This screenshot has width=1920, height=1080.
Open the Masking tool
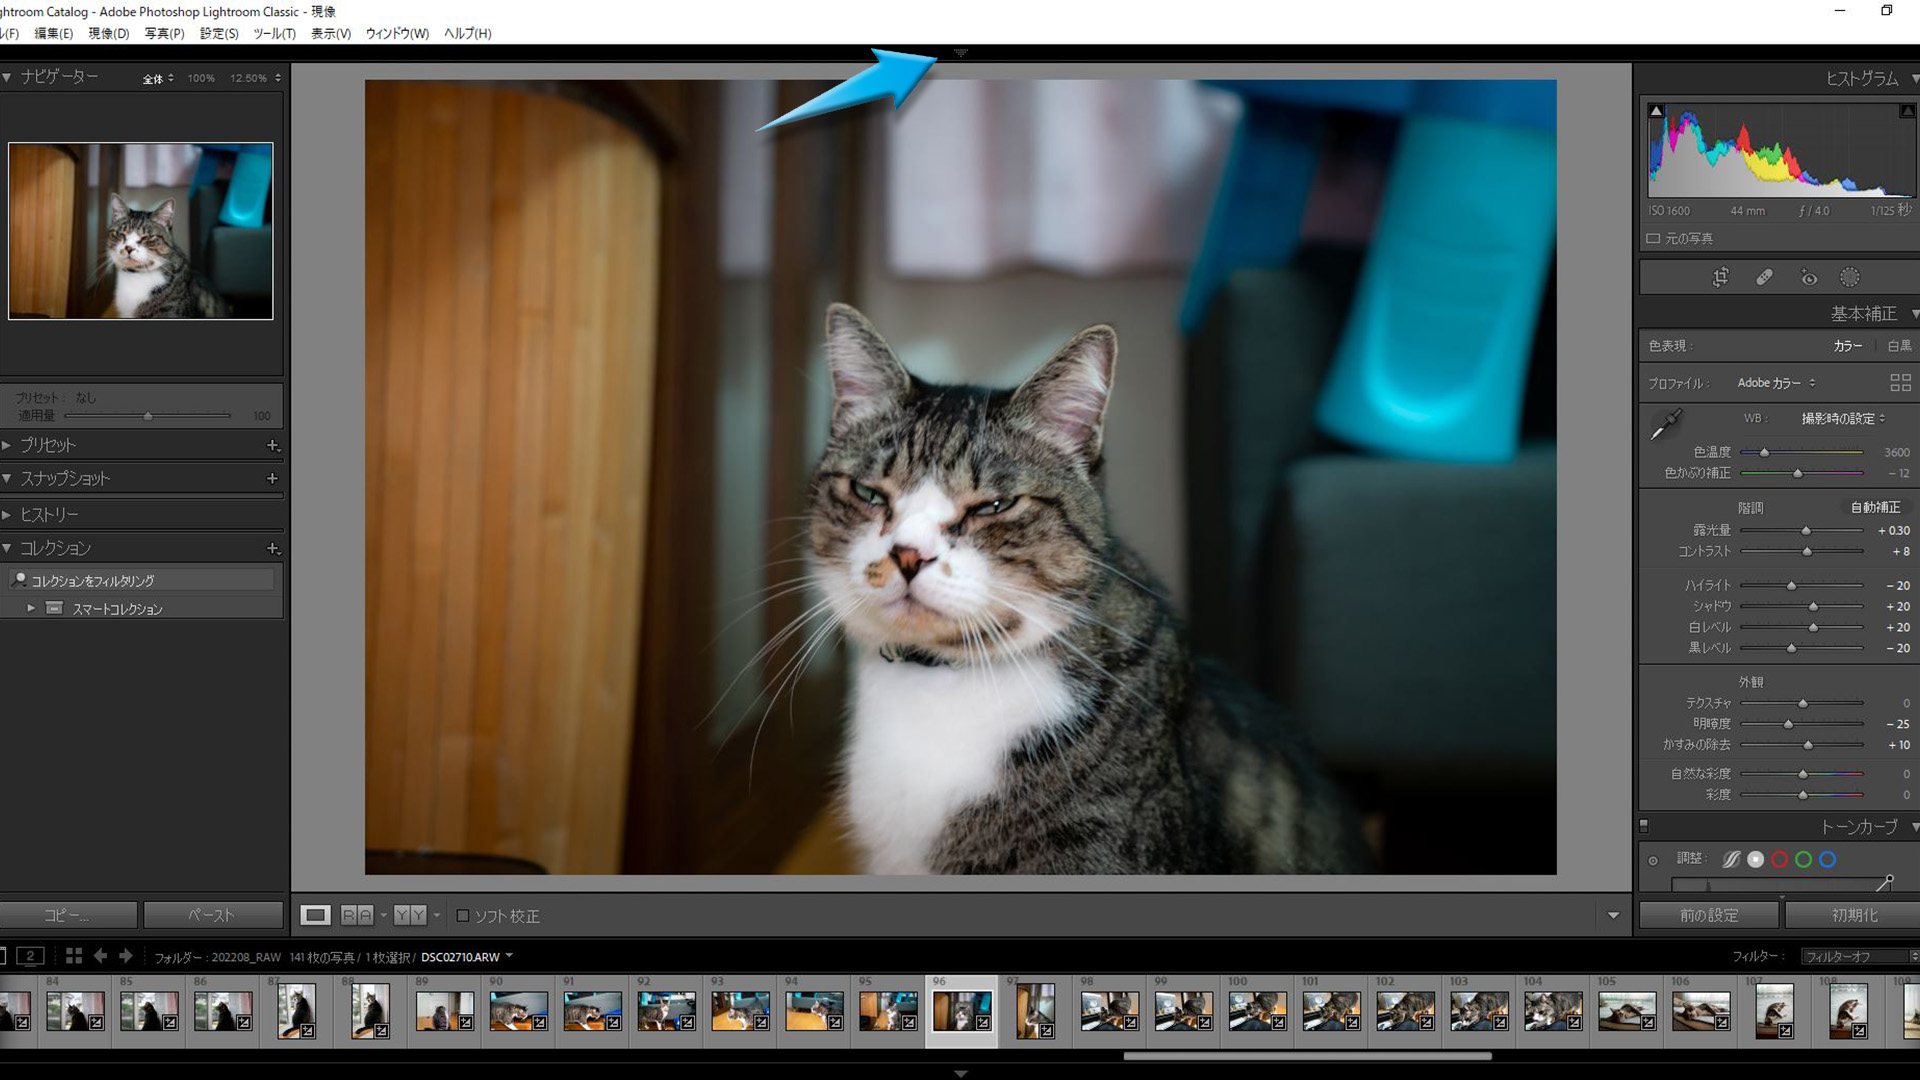point(1850,278)
